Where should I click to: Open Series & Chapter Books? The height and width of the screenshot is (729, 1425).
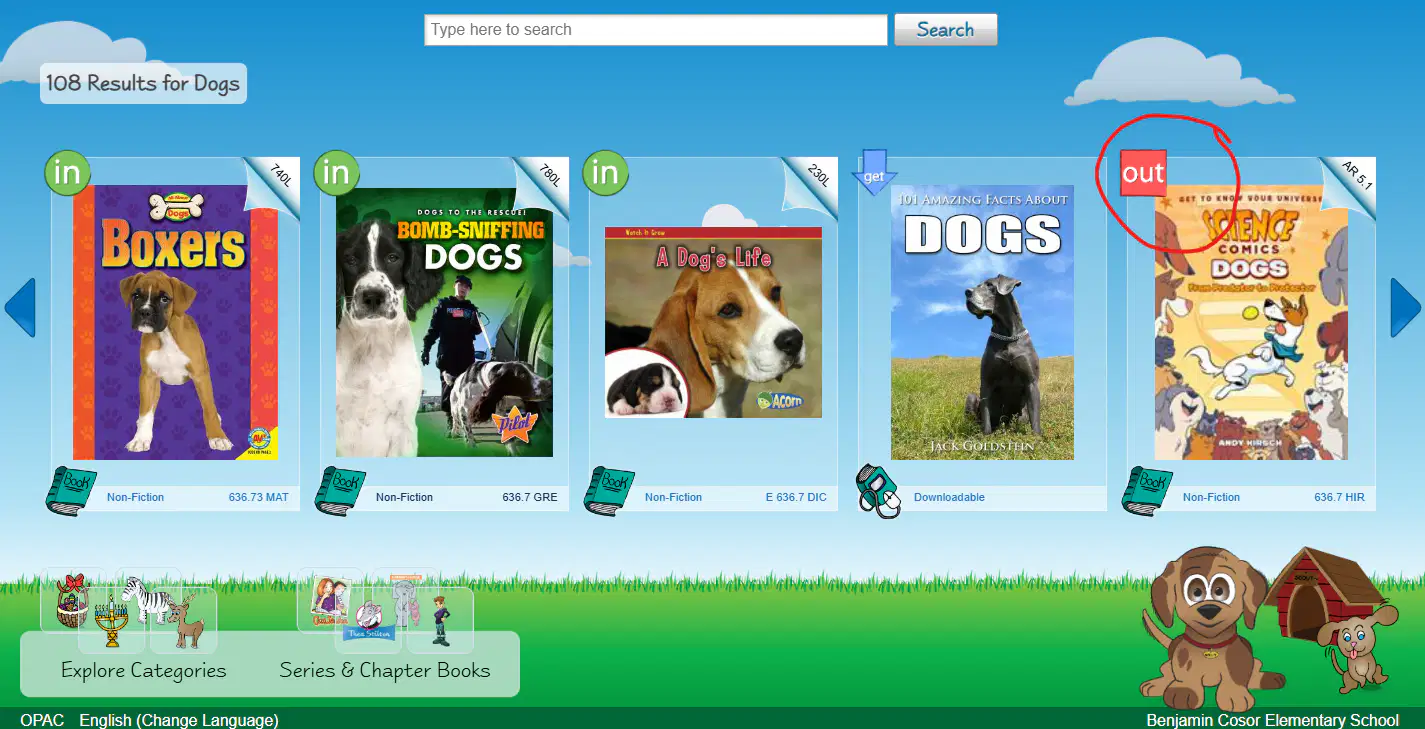pyautogui.click(x=385, y=671)
